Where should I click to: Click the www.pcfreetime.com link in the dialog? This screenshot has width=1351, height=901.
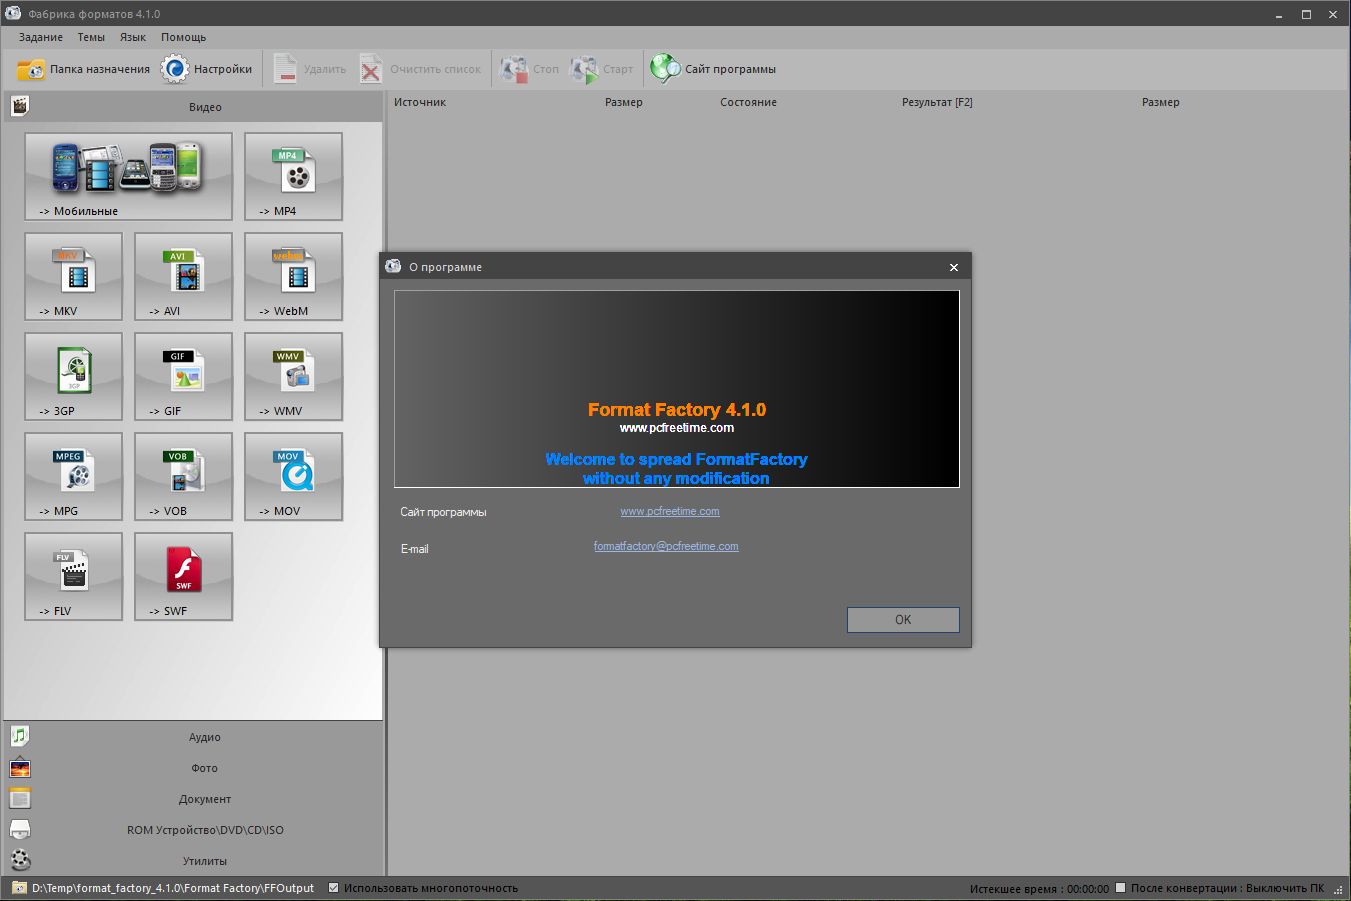click(670, 511)
